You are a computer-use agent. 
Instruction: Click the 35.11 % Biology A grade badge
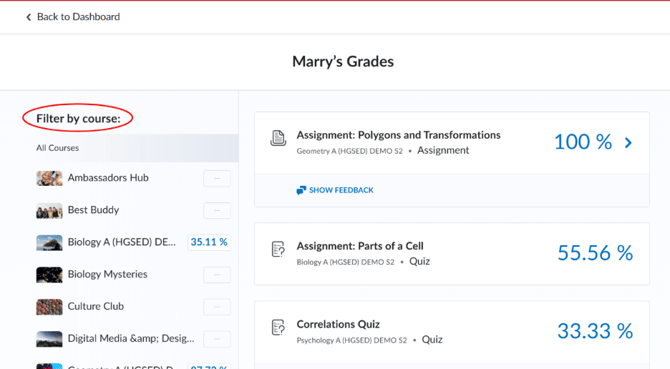coord(209,242)
